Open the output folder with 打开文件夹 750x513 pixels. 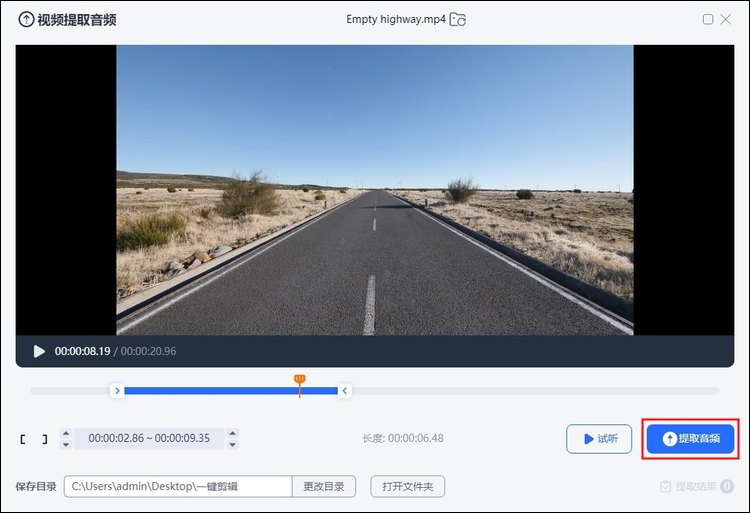(407, 487)
